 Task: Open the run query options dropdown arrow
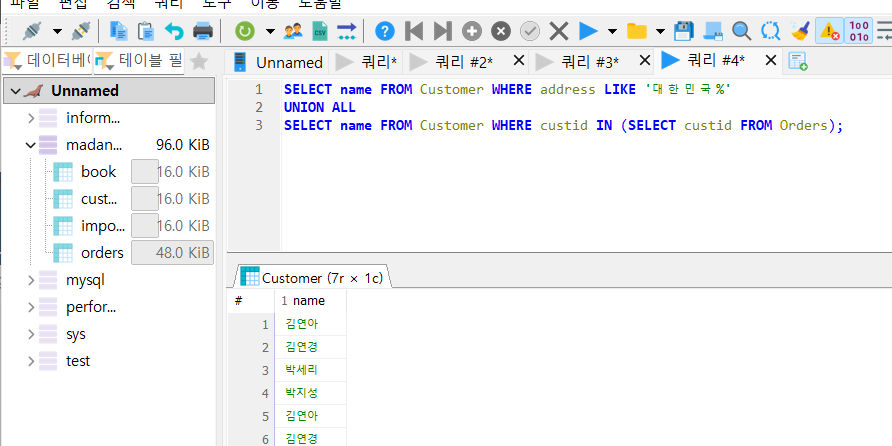(x=612, y=31)
